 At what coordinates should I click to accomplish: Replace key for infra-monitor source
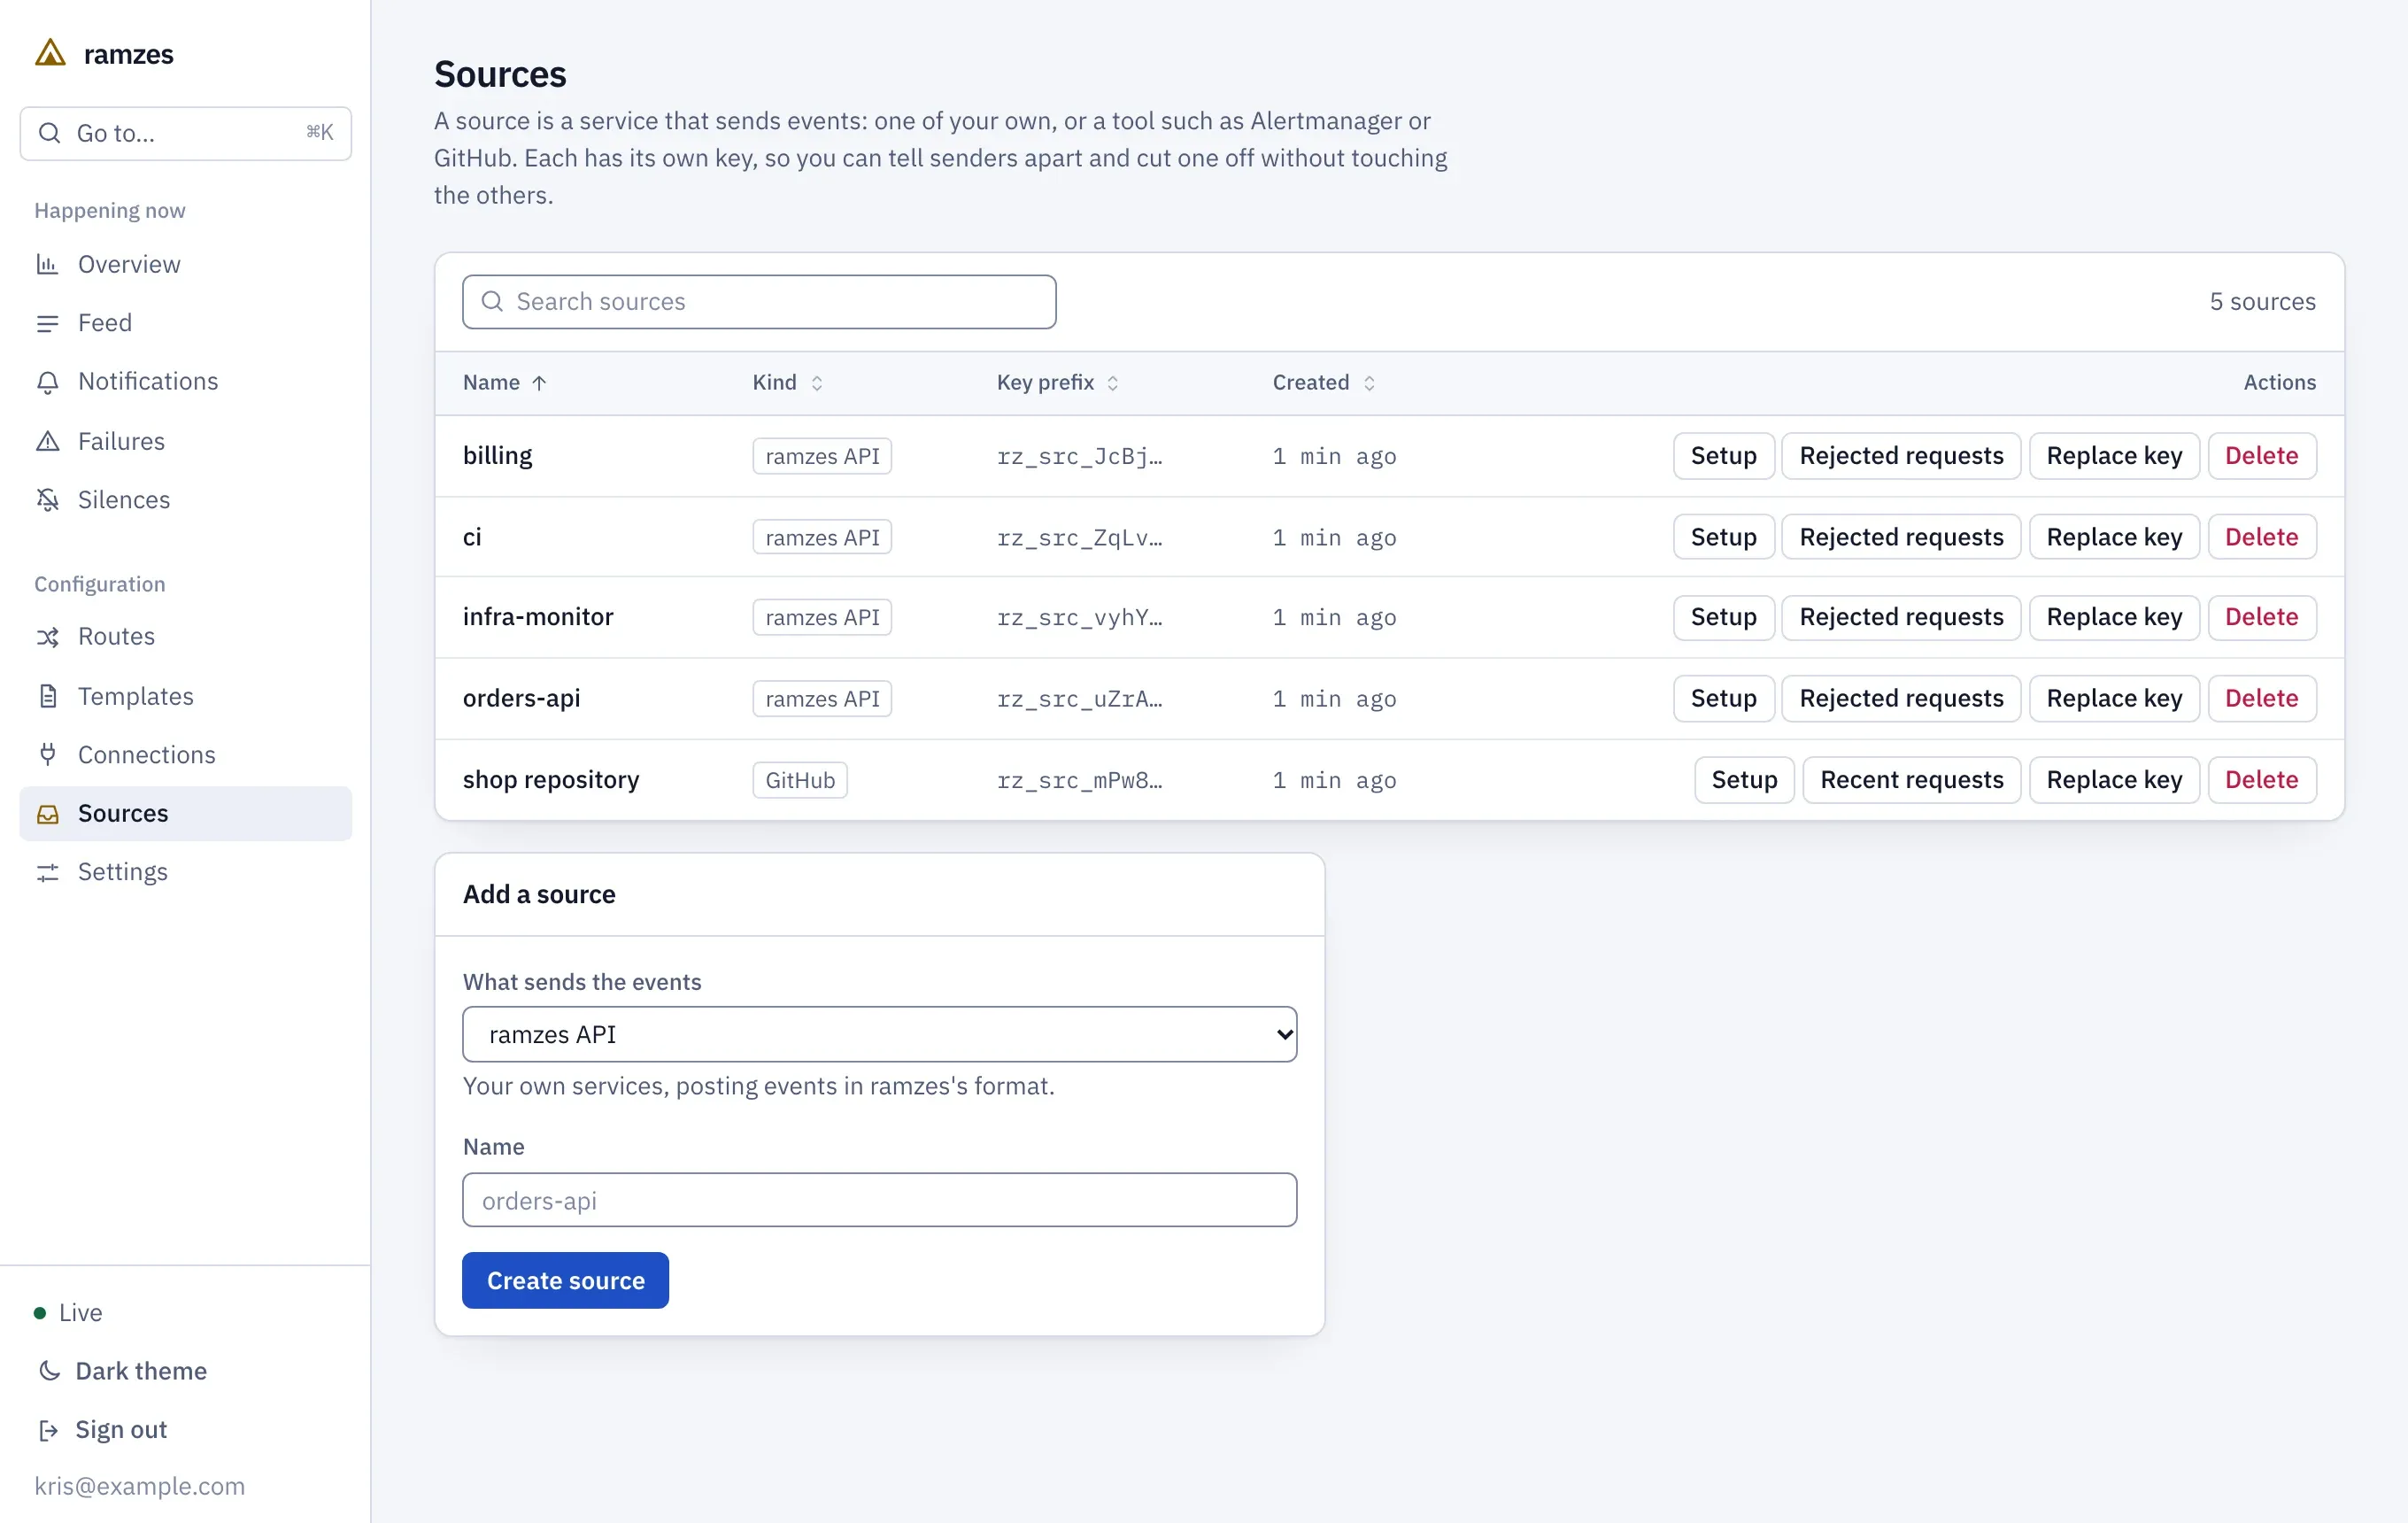pos(2114,617)
